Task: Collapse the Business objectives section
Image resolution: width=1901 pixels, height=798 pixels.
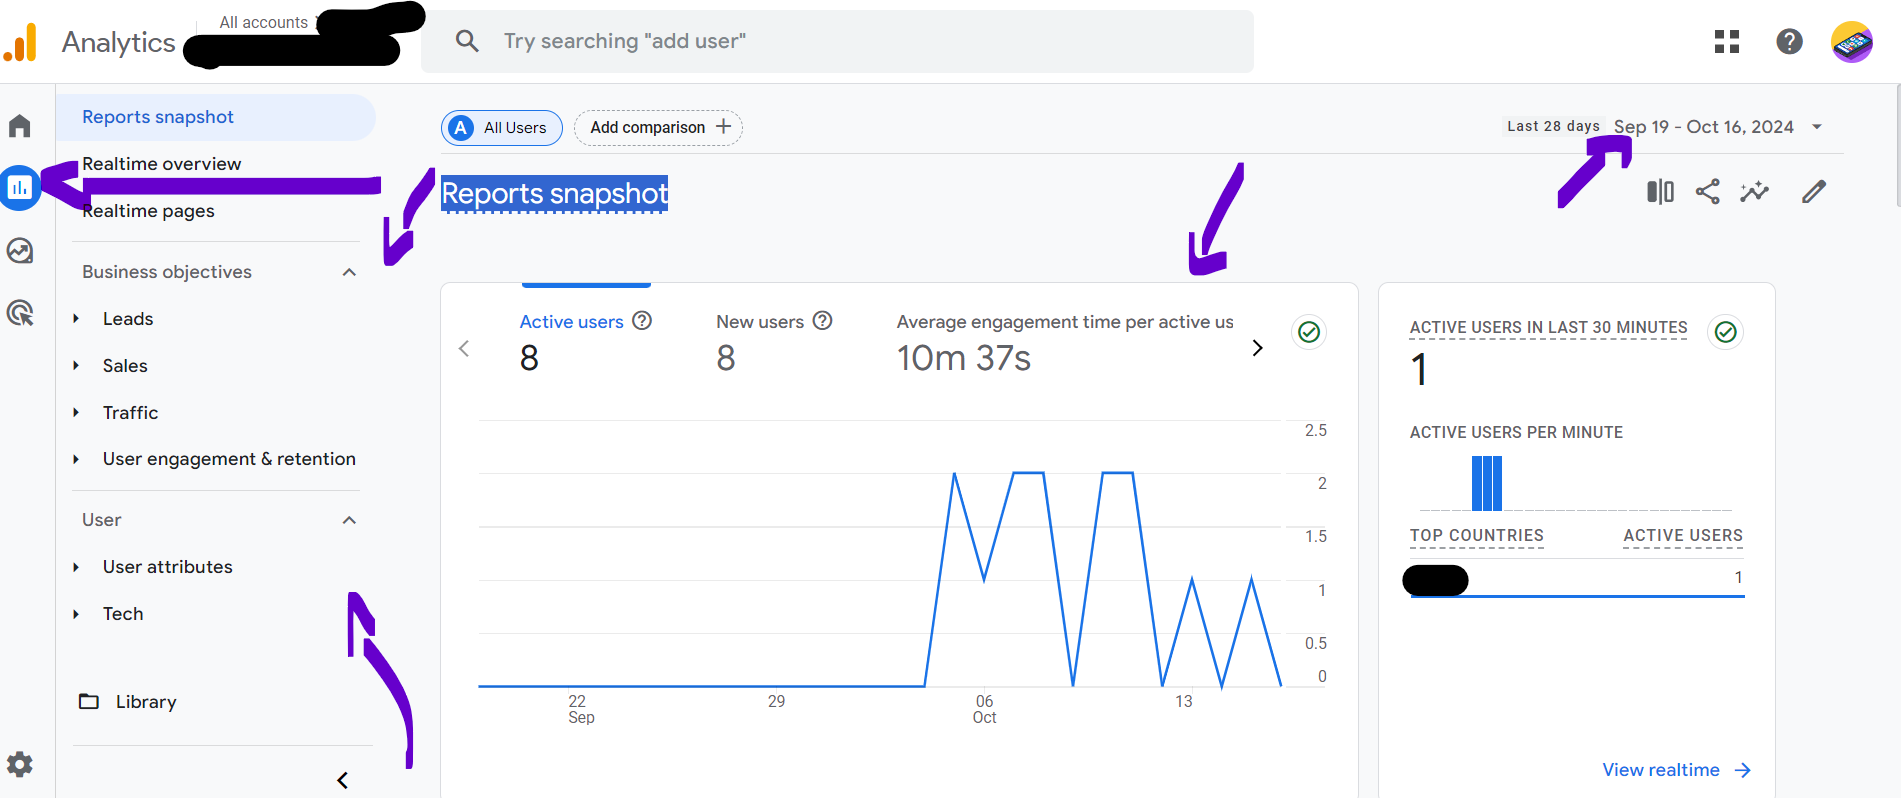Action: pos(349,272)
